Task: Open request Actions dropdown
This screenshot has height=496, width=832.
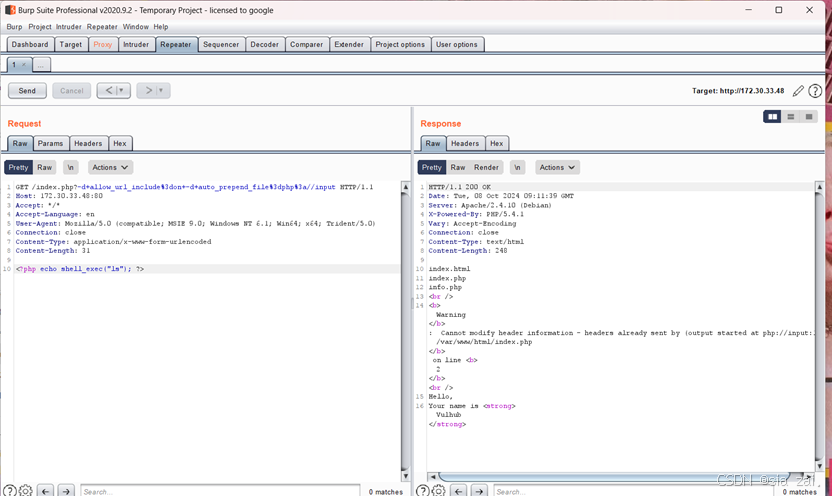Action: coord(110,167)
